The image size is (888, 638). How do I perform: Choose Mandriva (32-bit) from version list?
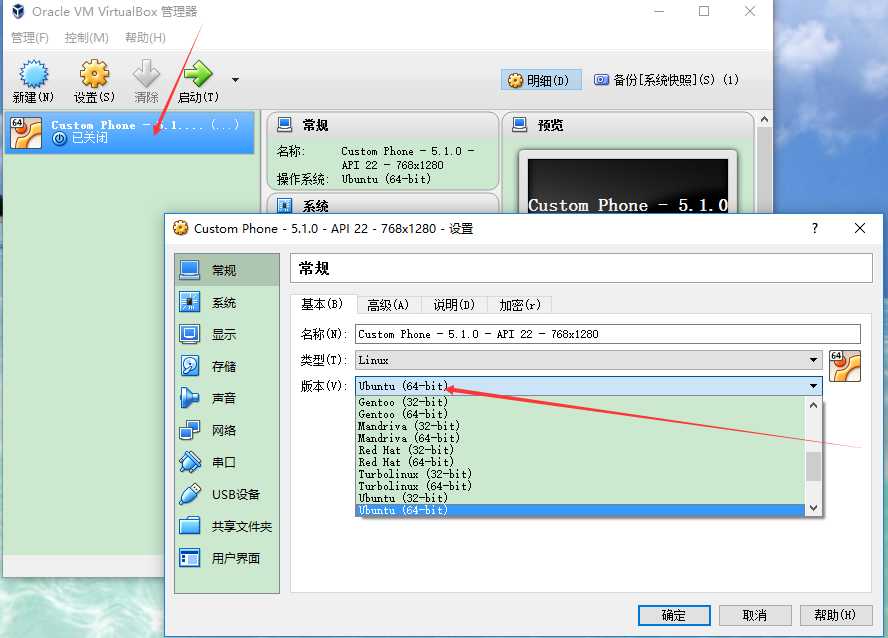coord(580,426)
